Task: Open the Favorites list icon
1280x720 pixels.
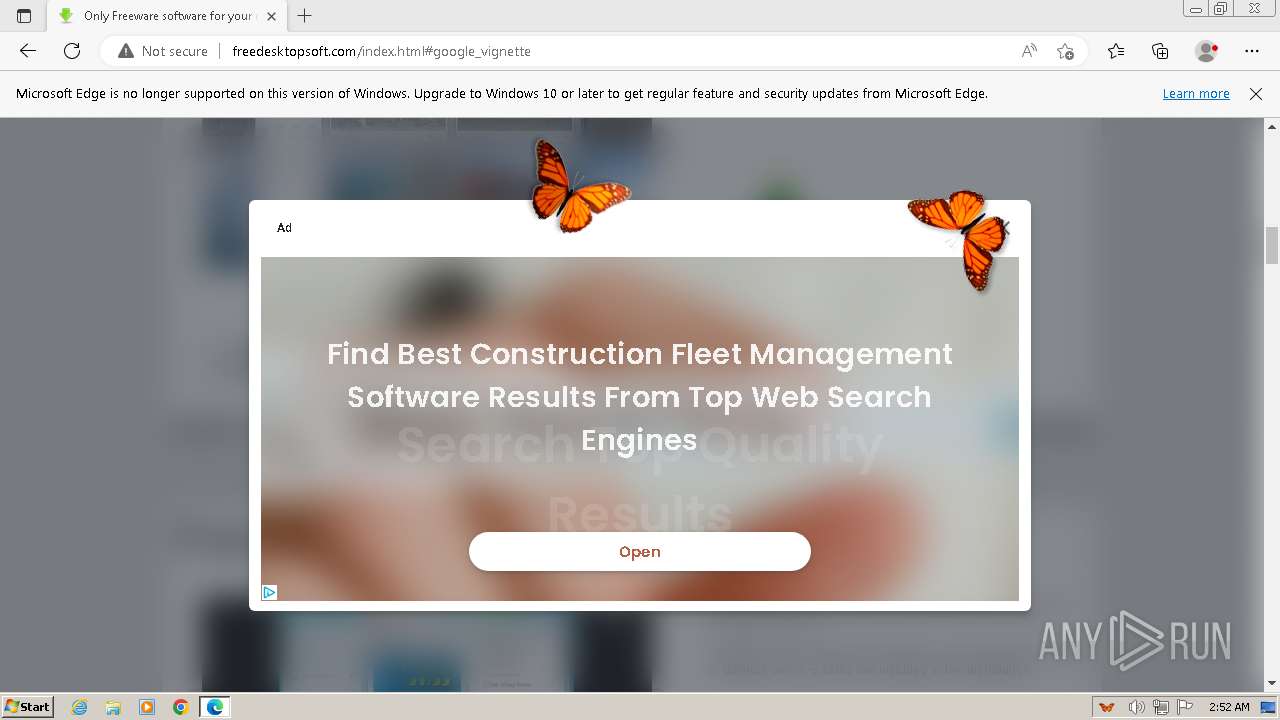Action: [1116, 51]
